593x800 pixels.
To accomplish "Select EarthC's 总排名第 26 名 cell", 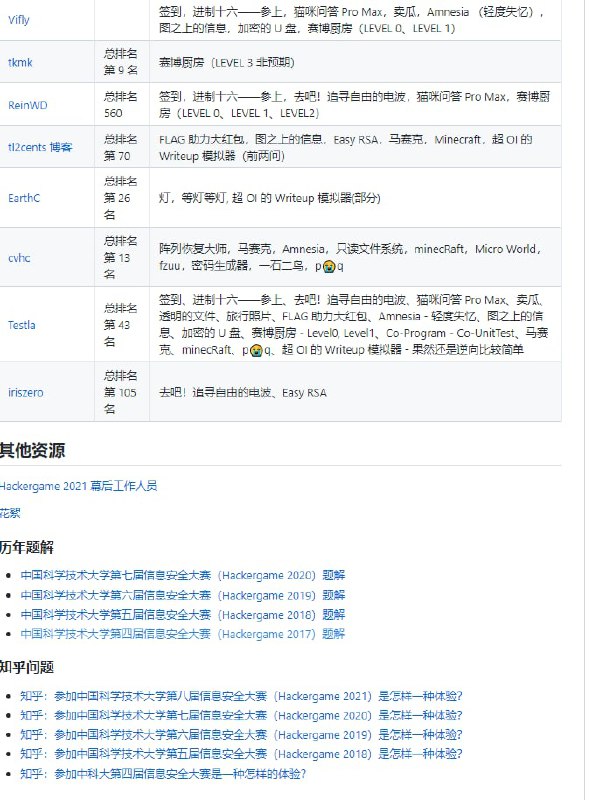I will [x=121, y=197].
